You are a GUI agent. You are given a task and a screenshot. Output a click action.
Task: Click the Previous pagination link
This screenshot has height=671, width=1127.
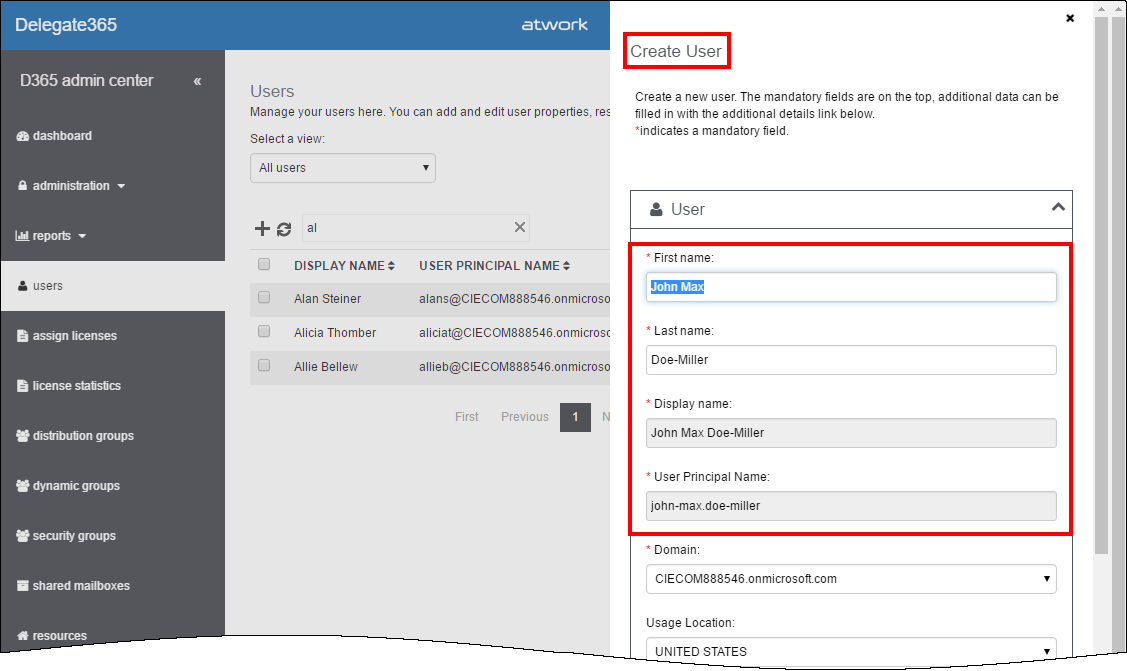click(525, 417)
